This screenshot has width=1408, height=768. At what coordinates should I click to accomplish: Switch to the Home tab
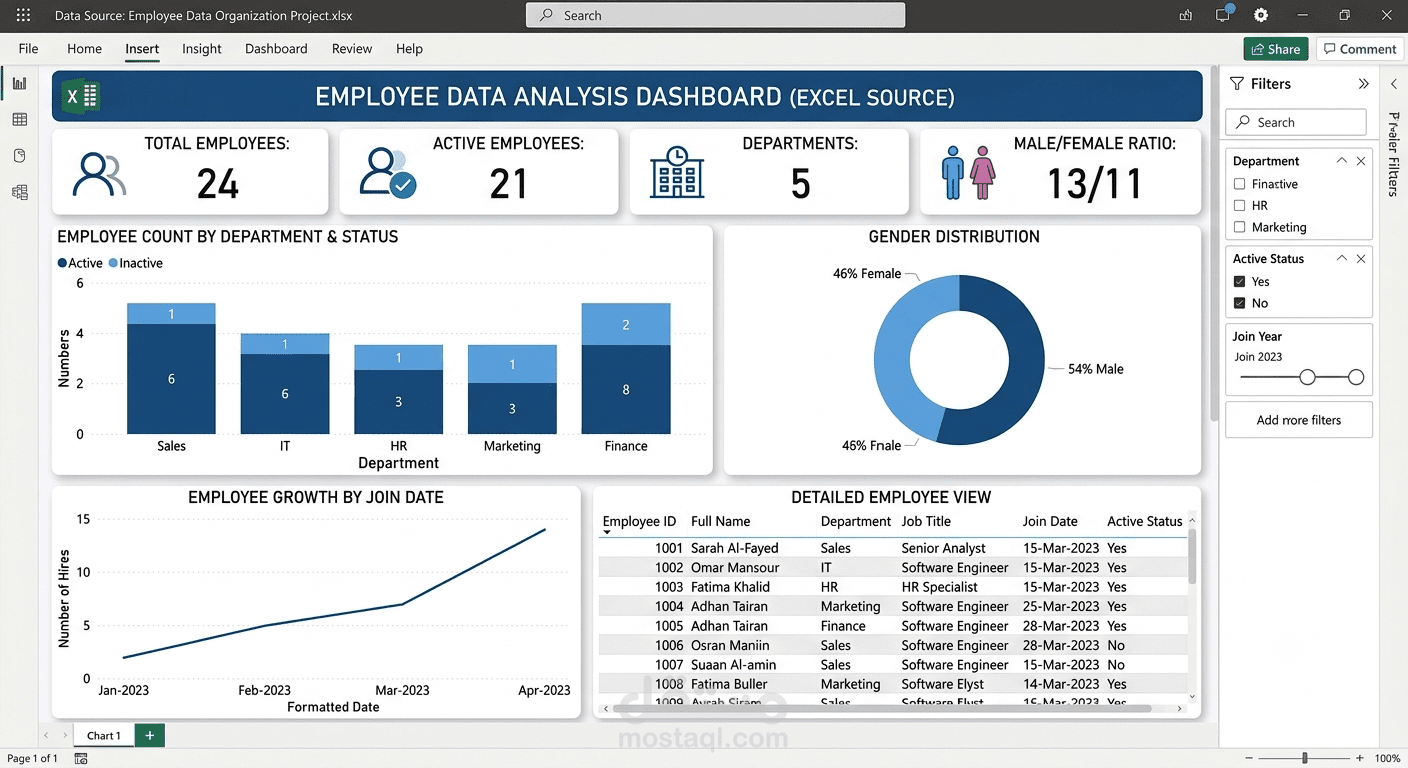point(84,49)
